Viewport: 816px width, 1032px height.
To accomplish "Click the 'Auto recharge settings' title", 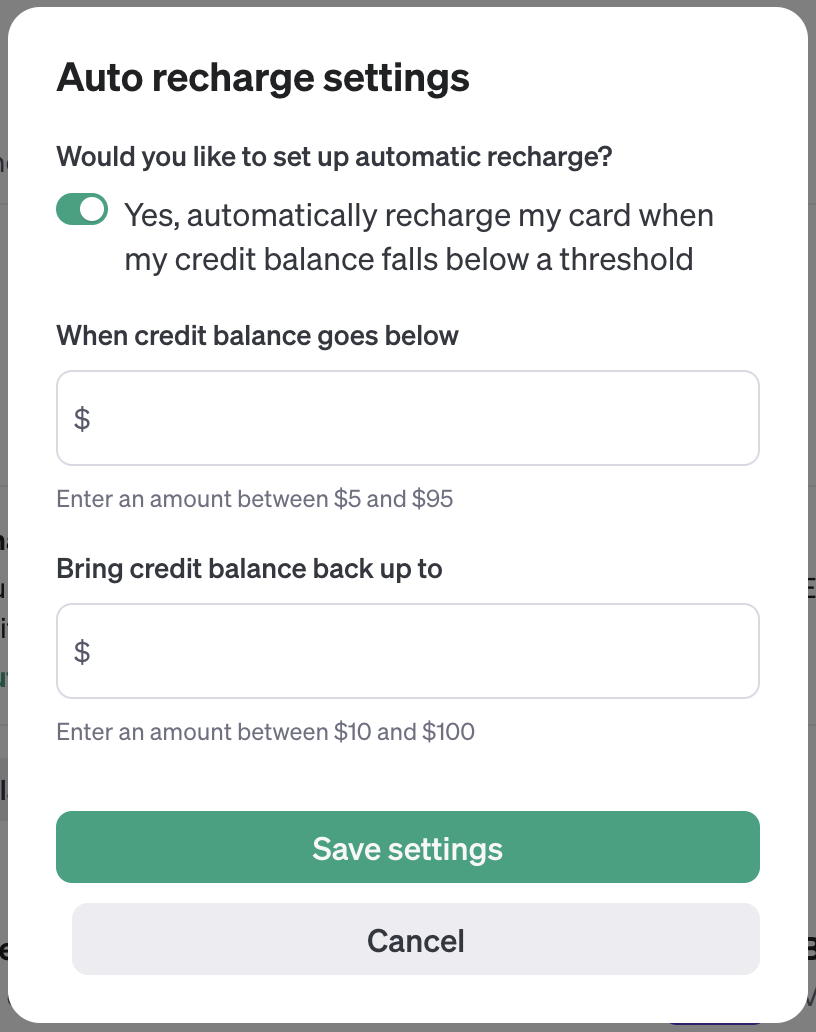I will coord(263,77).
